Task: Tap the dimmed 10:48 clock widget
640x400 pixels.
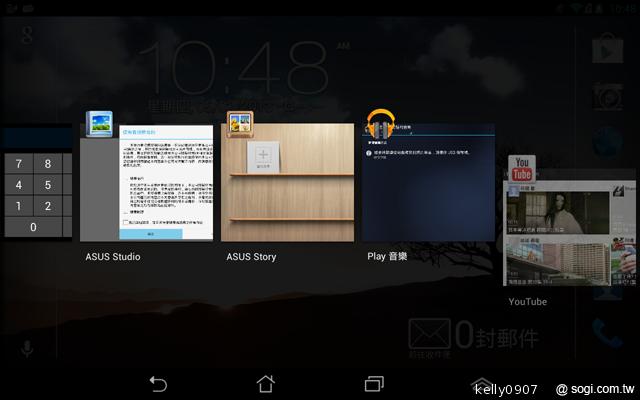Action: pyautogui.click(x=235, y=68)
